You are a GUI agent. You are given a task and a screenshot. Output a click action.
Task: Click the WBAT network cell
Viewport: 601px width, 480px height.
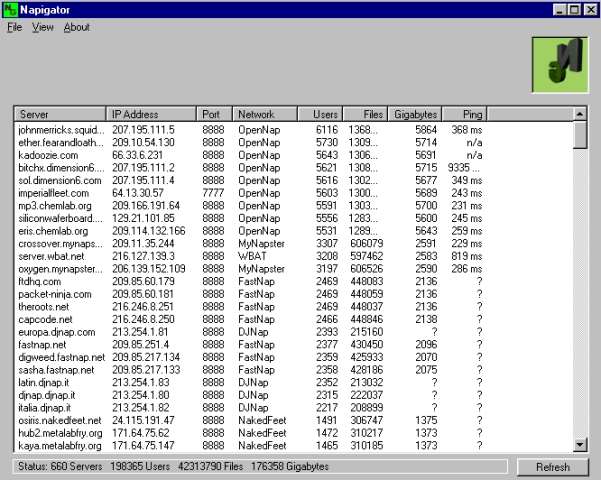pyautogui.click(x=252, y=256)
